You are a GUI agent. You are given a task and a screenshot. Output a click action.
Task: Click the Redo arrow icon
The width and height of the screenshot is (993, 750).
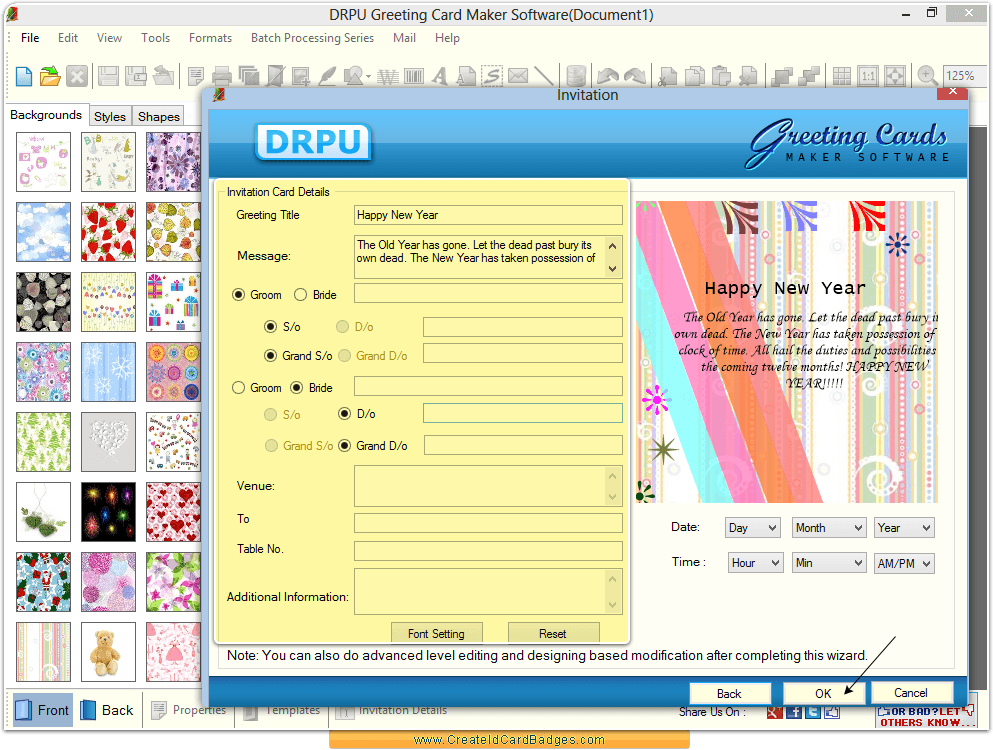(x=635, y=76)
